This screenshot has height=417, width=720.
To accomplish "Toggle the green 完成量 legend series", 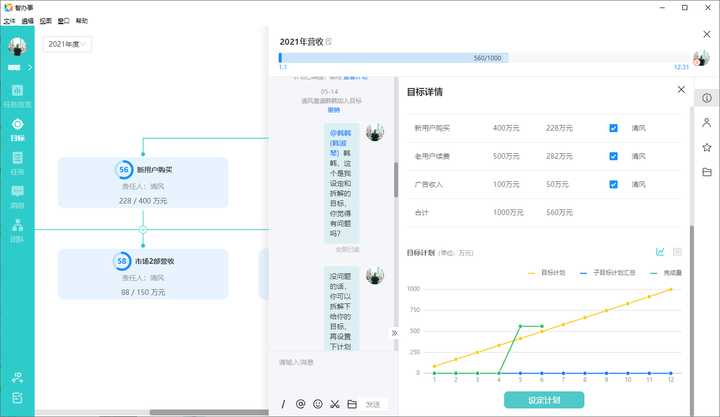I will coord(666,273).
